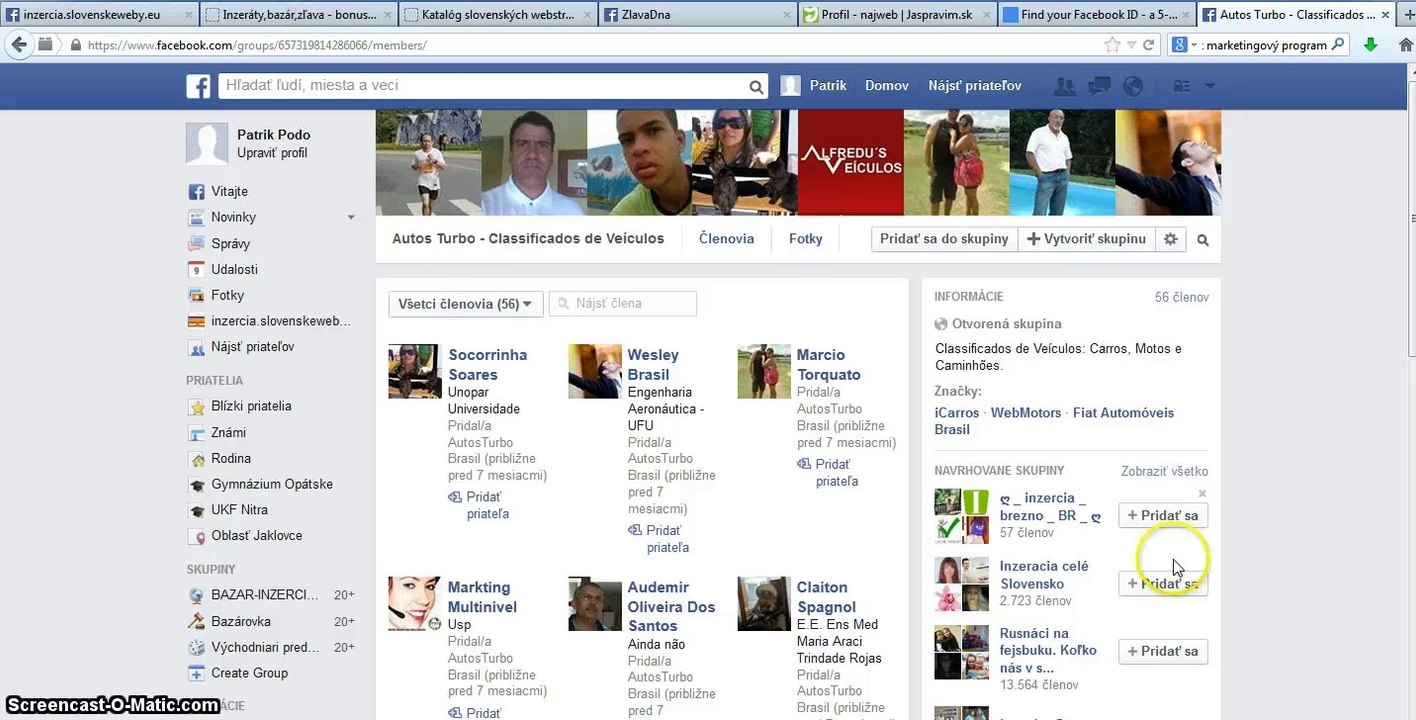Open the notifications globe icon

1133,86
